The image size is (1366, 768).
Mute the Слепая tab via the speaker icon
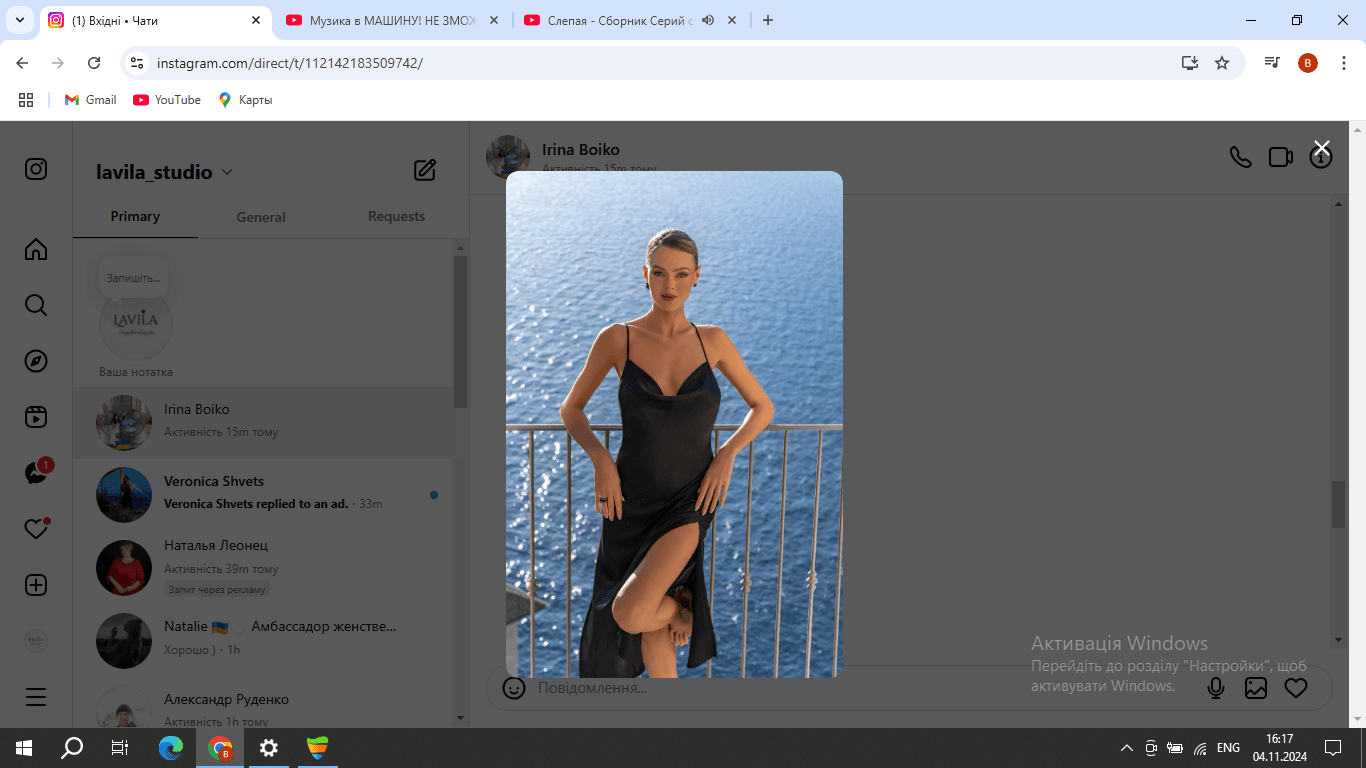(708, 20)
